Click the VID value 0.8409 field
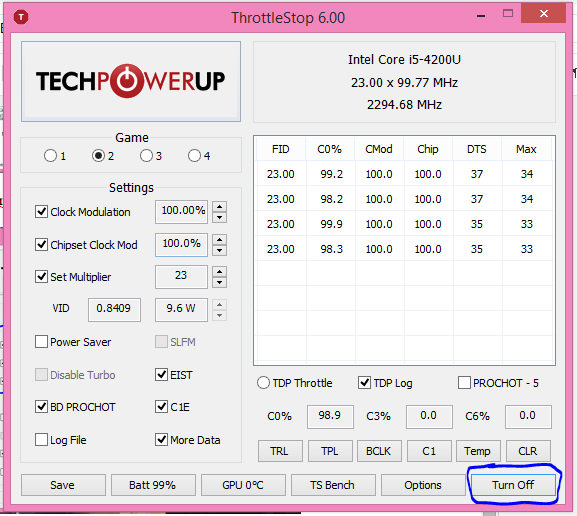This screenshot has width=577, height=516. coord(114,310)
